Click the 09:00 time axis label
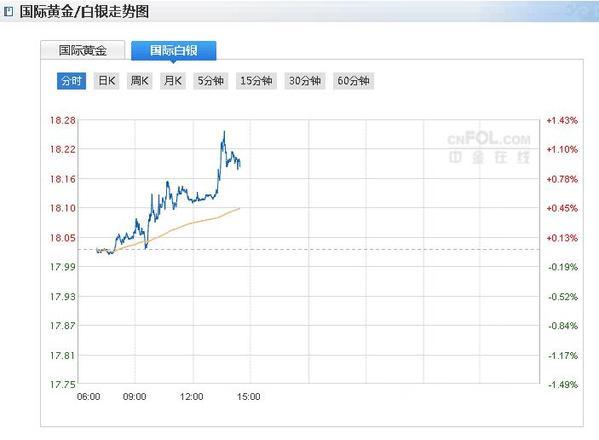Viewport: 599px width, 440px height. pyautogui.click(x=134, y=396)
